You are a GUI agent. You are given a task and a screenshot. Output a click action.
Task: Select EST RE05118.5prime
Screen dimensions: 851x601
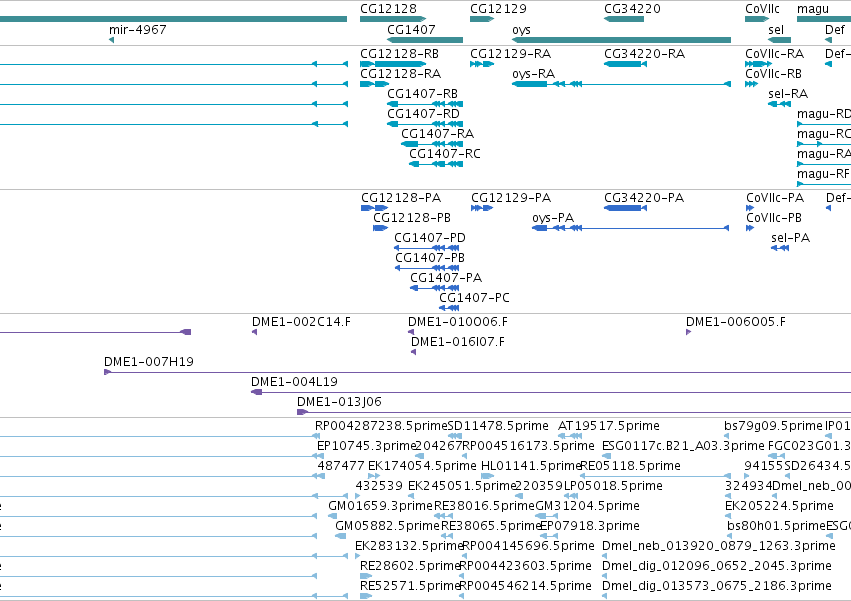(x=655, y=476)
